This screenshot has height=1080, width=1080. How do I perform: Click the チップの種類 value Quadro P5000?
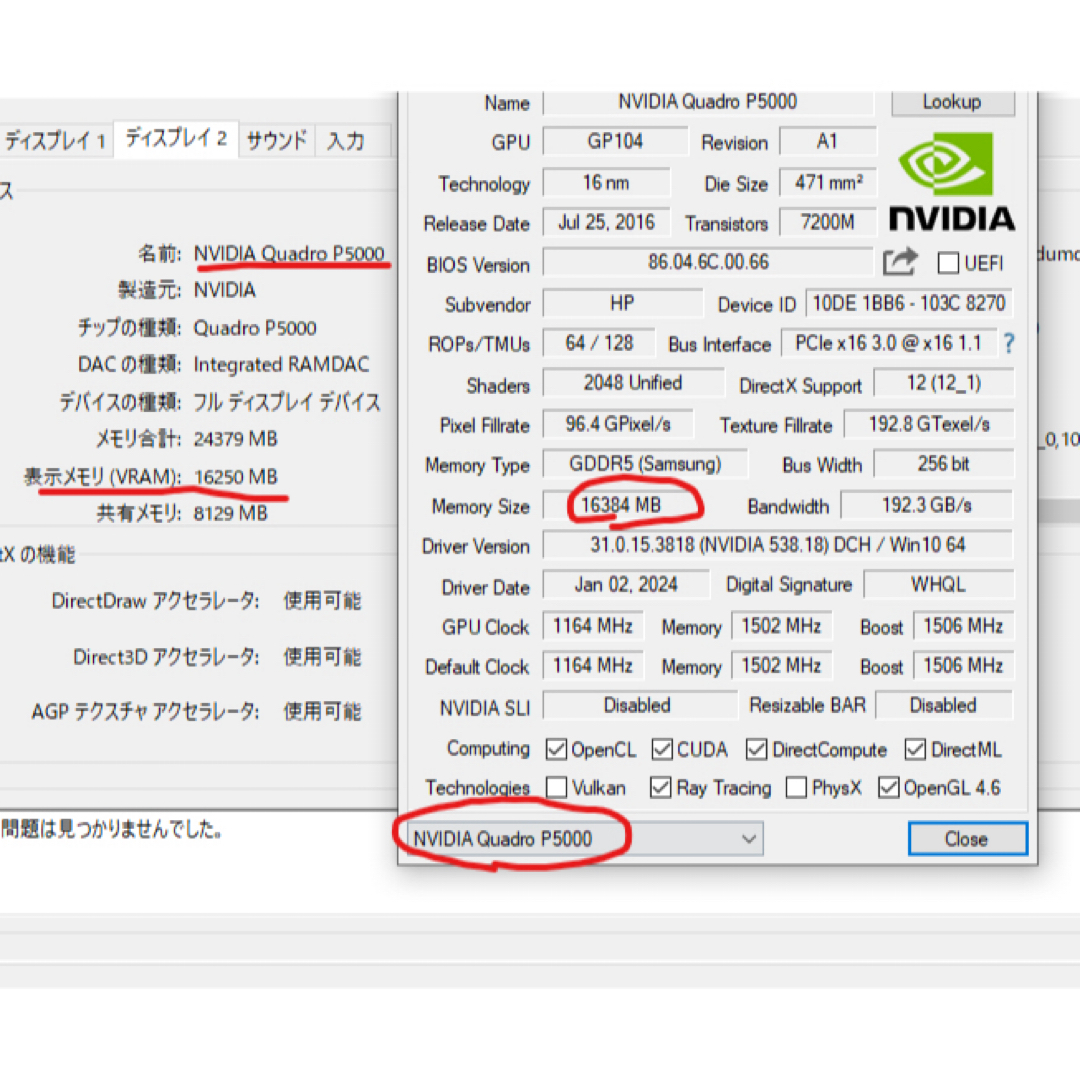pyautogui.click(x=255, y=328)
